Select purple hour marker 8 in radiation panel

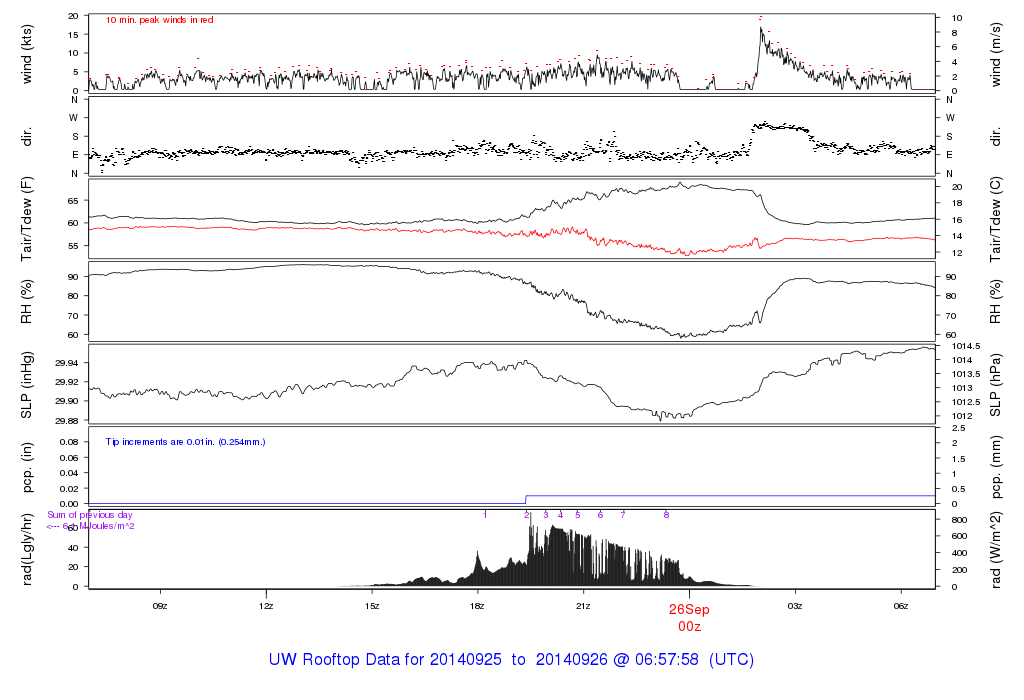666,514
